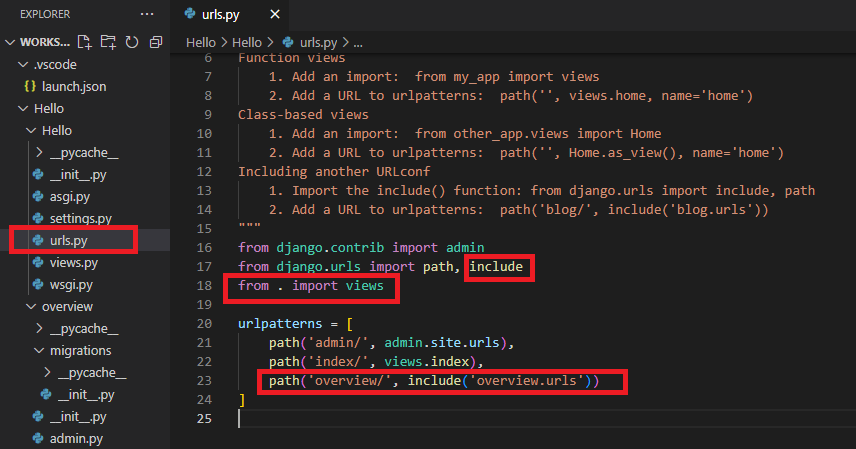Click the first Hello breadcrumb segment
Viewport: 856px width, 449px height.
201,43
